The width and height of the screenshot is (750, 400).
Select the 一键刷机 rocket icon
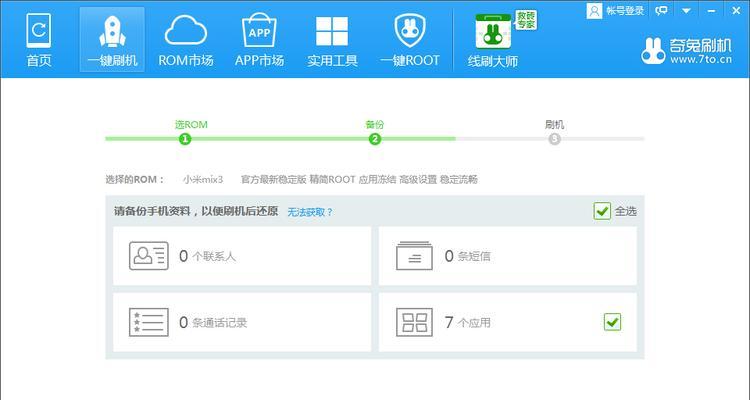[112, 32]
